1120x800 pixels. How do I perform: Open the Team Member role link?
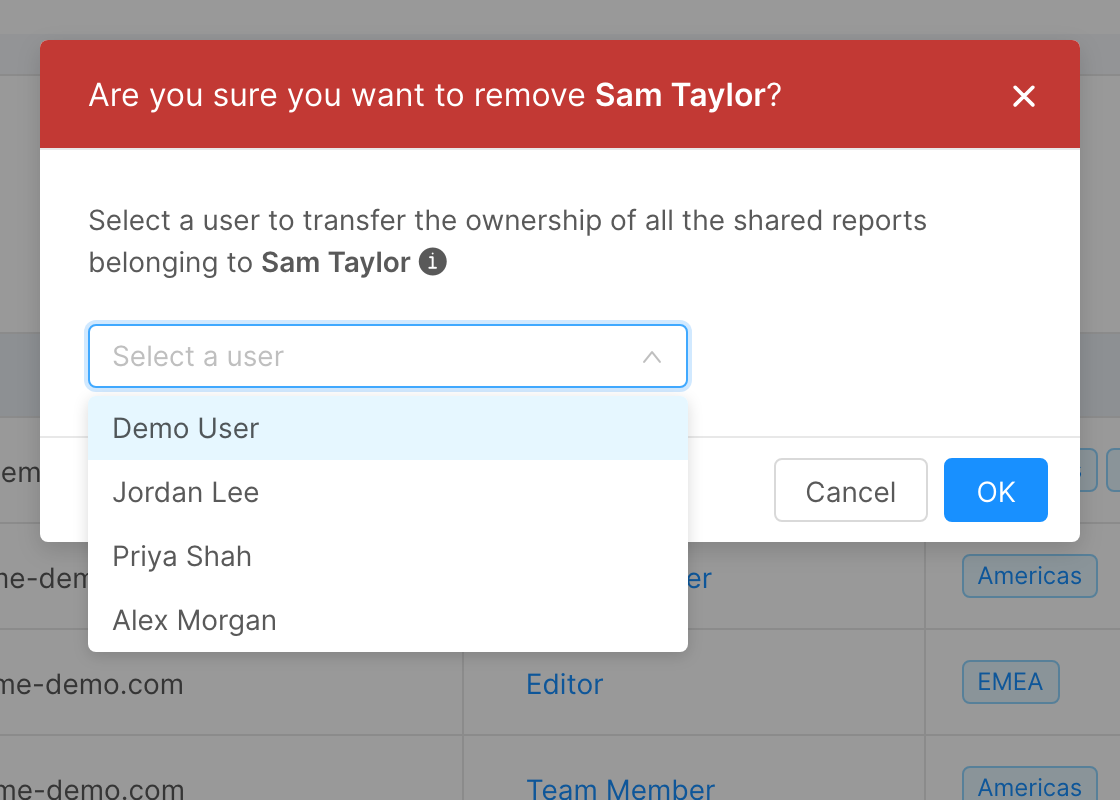click(x=620, y=789)
